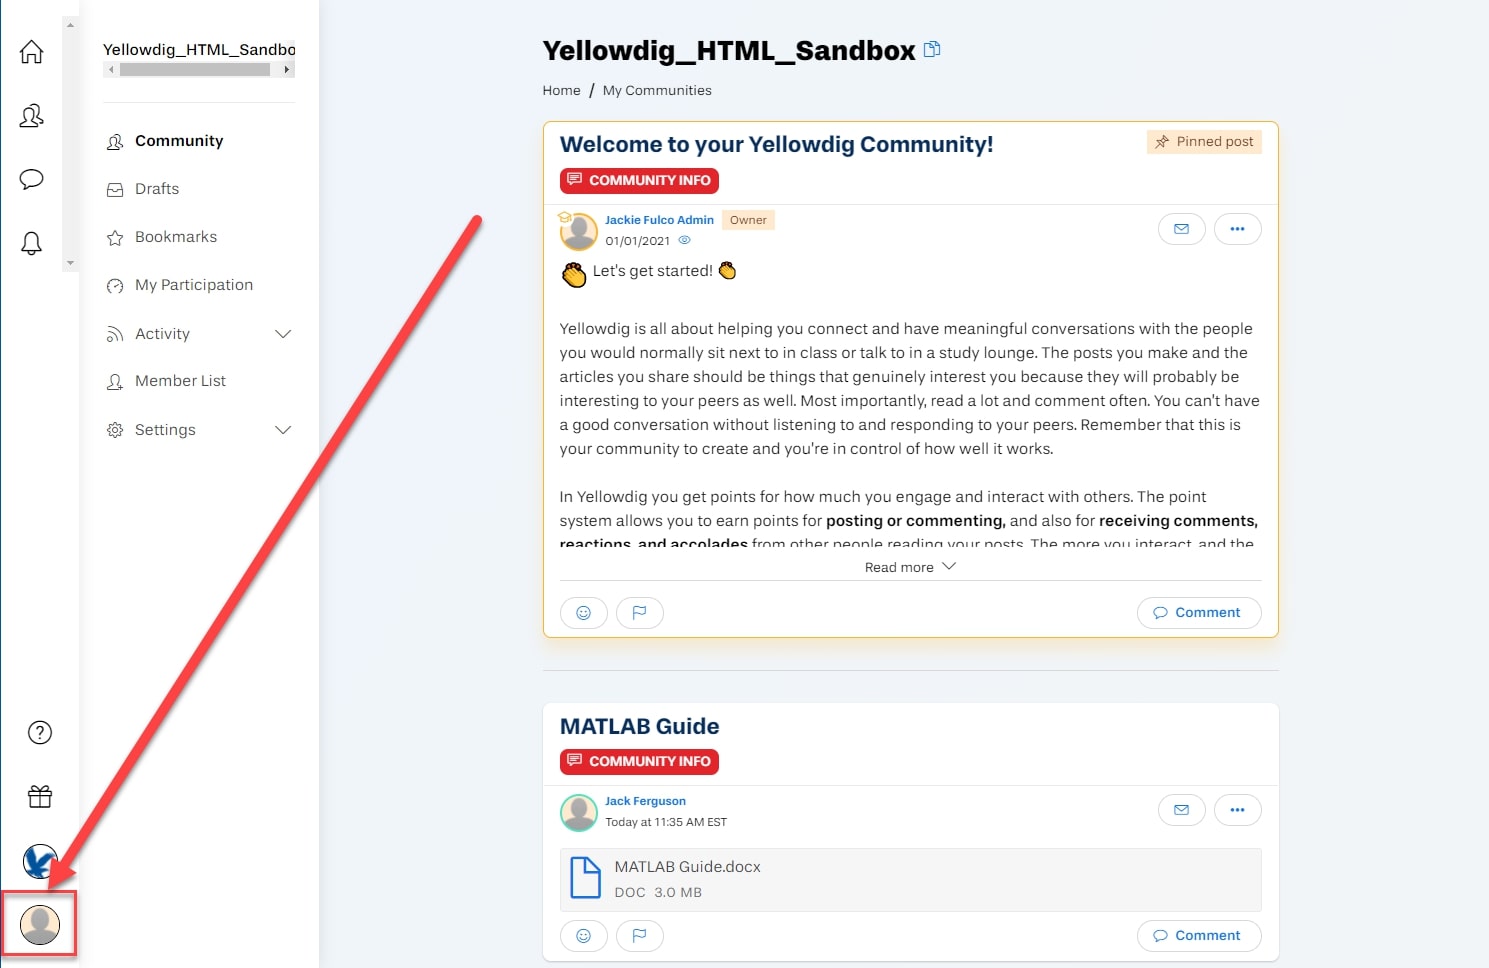Open the help question mark icon
Image resolution: width=1489 pixels, height=968 pixels.
click(40, 733)
